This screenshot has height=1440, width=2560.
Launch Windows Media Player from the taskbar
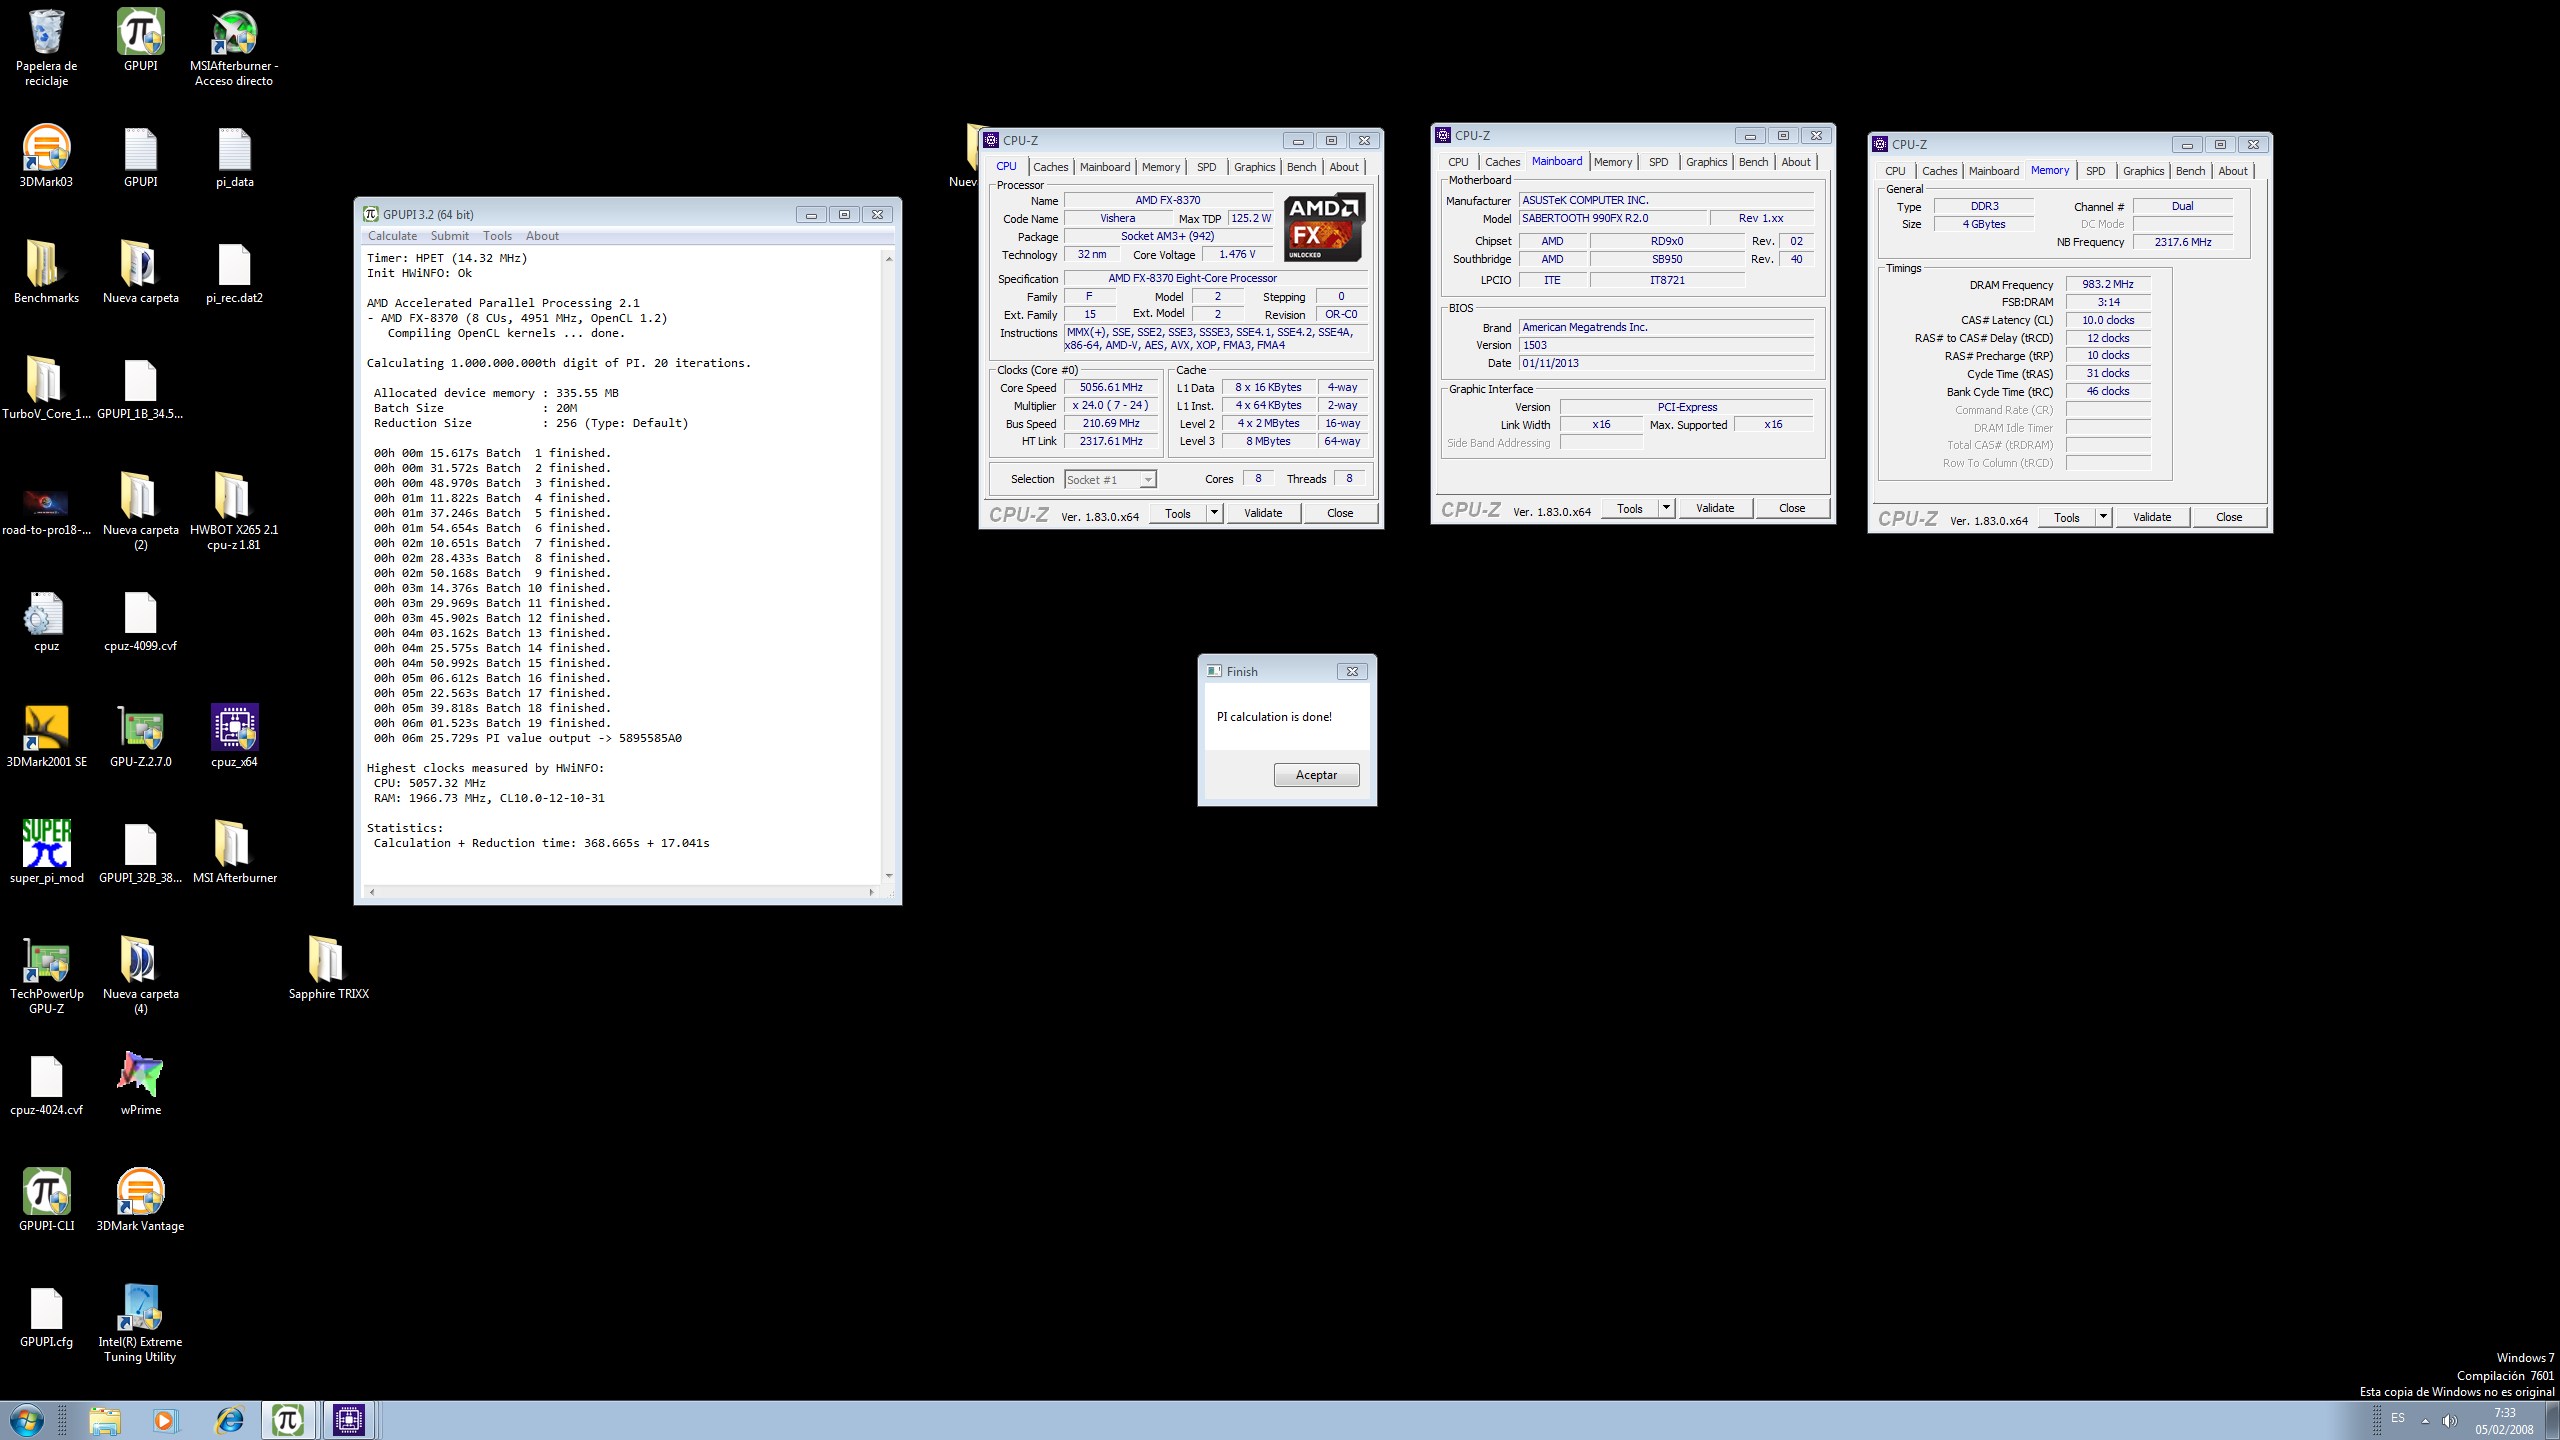pyautogui.click(x=165, y=1420)
